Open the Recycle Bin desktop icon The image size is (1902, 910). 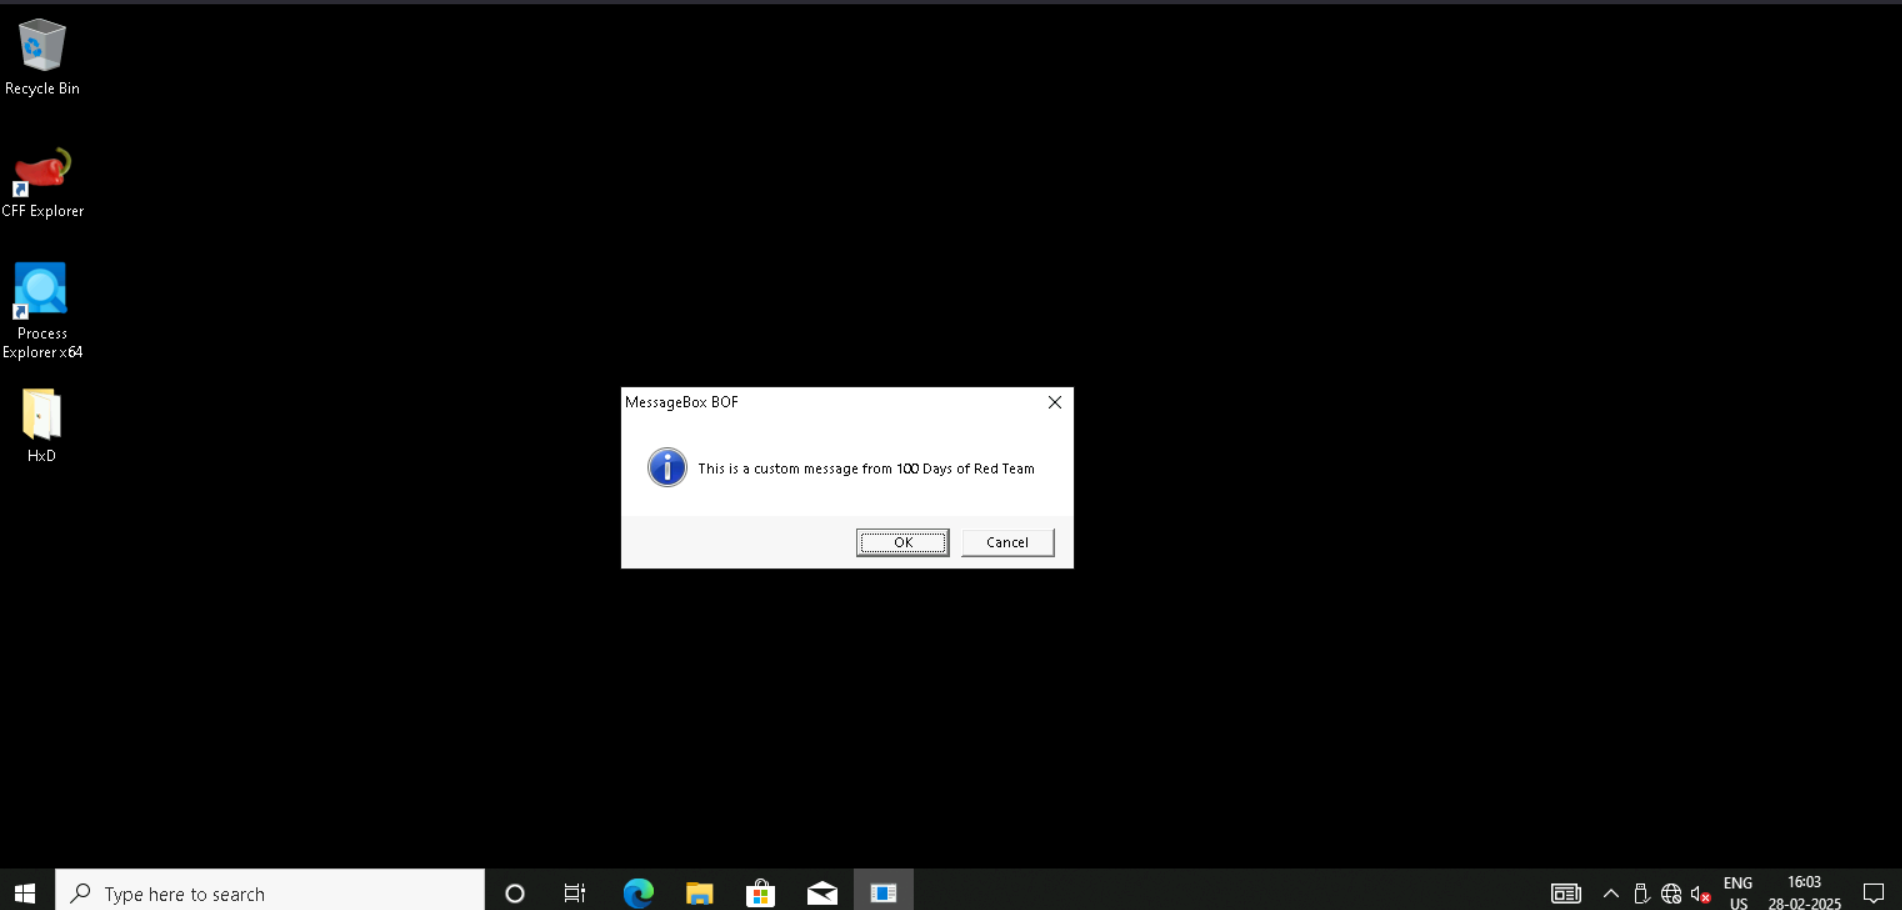point(42,57)
